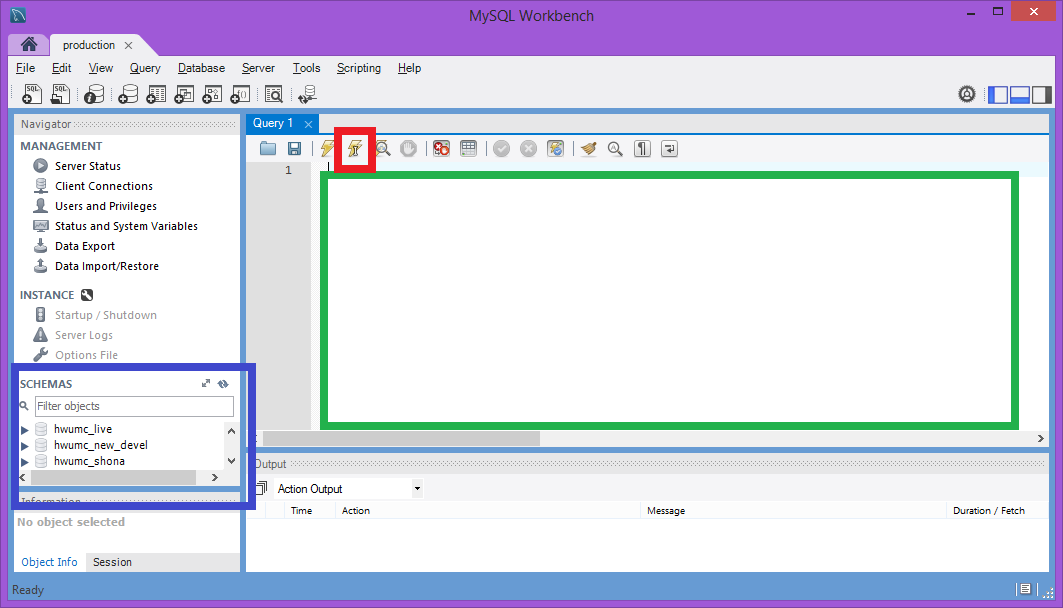This screenshot has width=1063, height=608.
Task: Open preferences via the gear icon
Action: 967,94
